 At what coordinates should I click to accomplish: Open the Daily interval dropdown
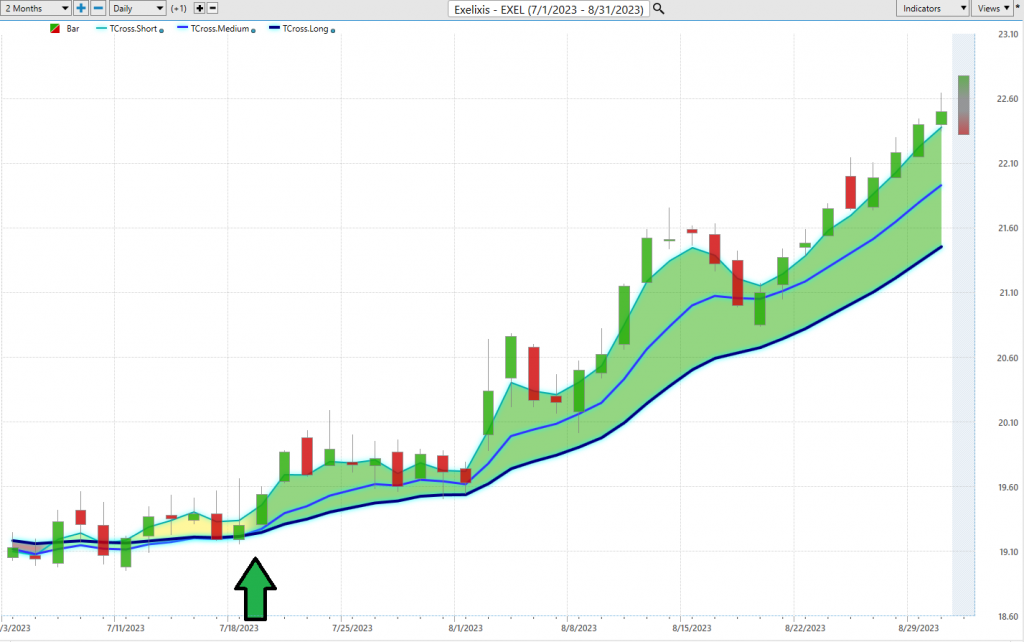click(137, 8)
